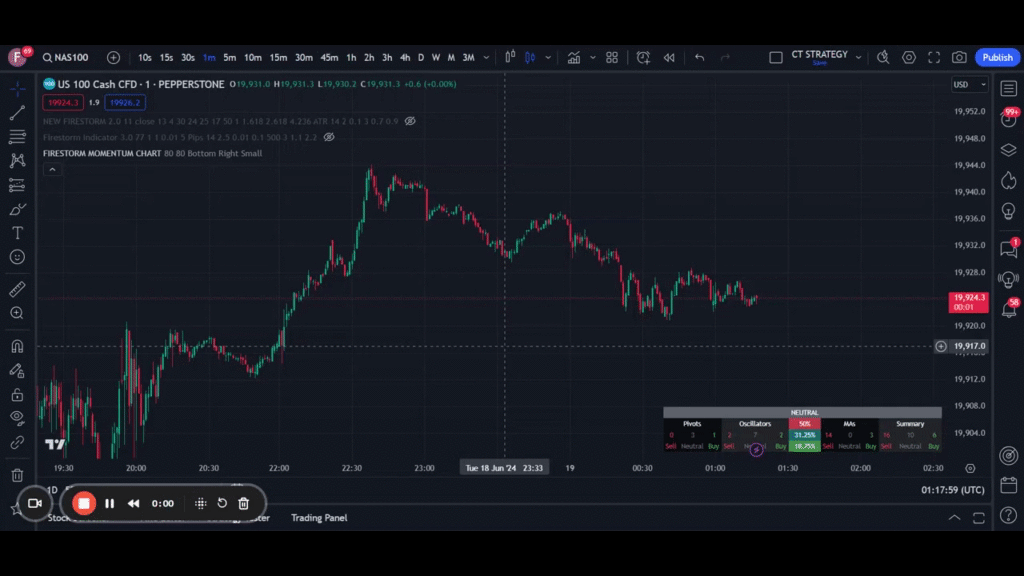Screen dimensions: 1024x576
Task: Expand the timeframe intervals dropdown
Action: coord(486,57)
